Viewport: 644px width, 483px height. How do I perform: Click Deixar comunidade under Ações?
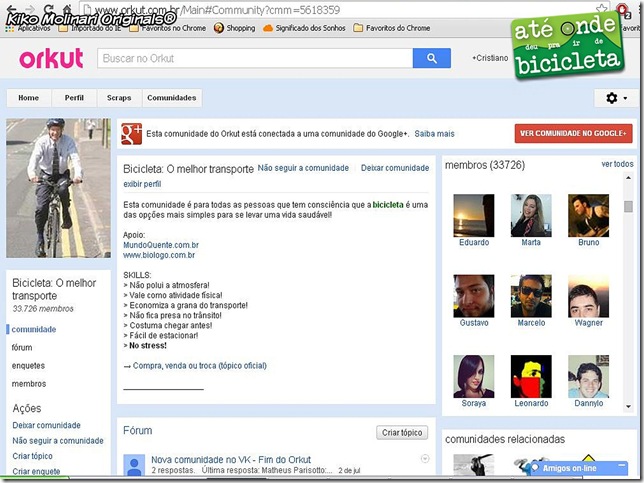coord(46,425)
